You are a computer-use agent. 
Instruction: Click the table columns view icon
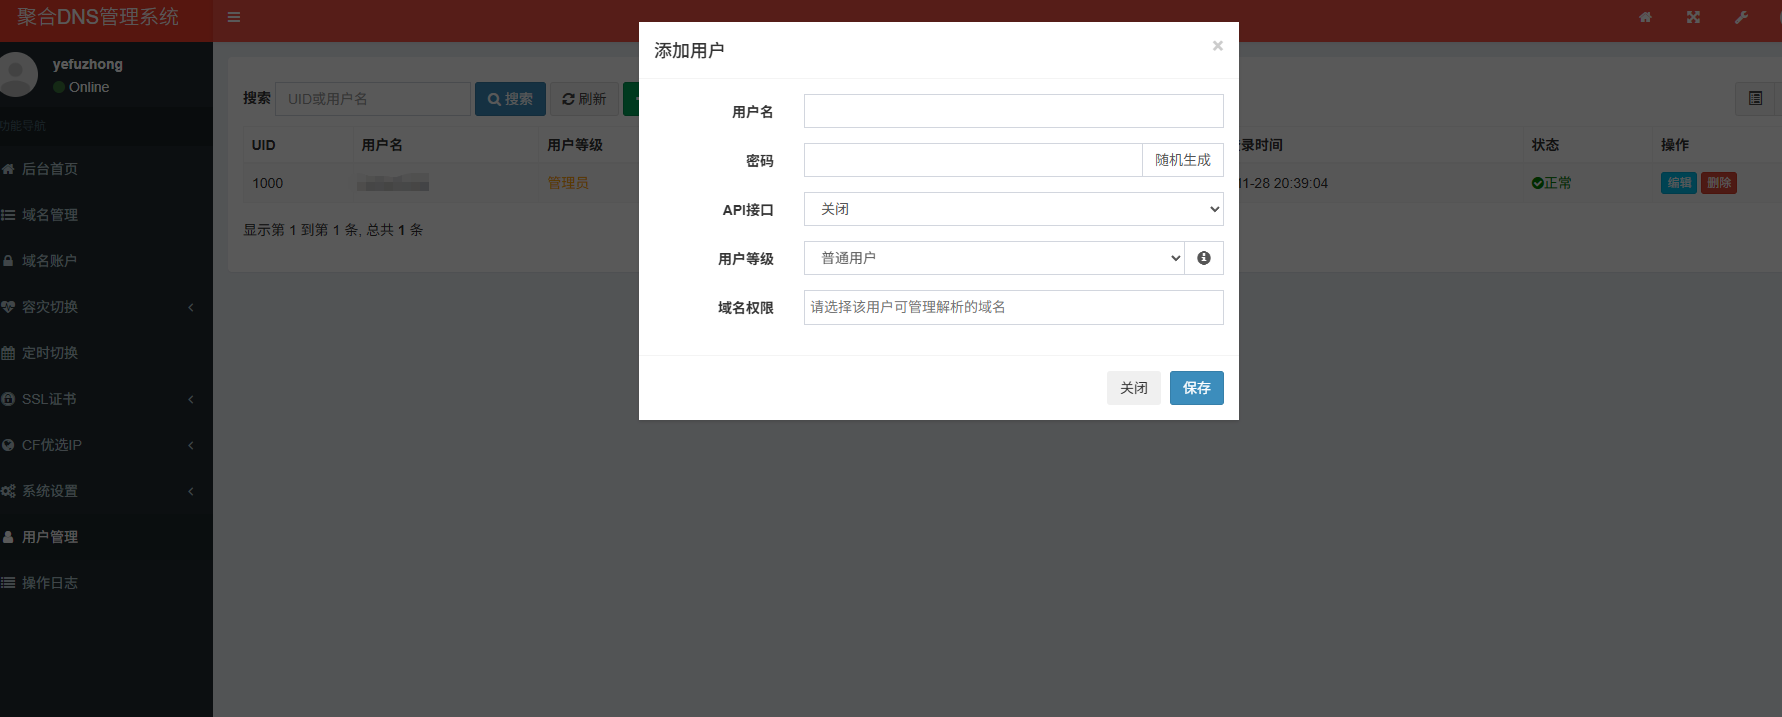point(1755,98)
